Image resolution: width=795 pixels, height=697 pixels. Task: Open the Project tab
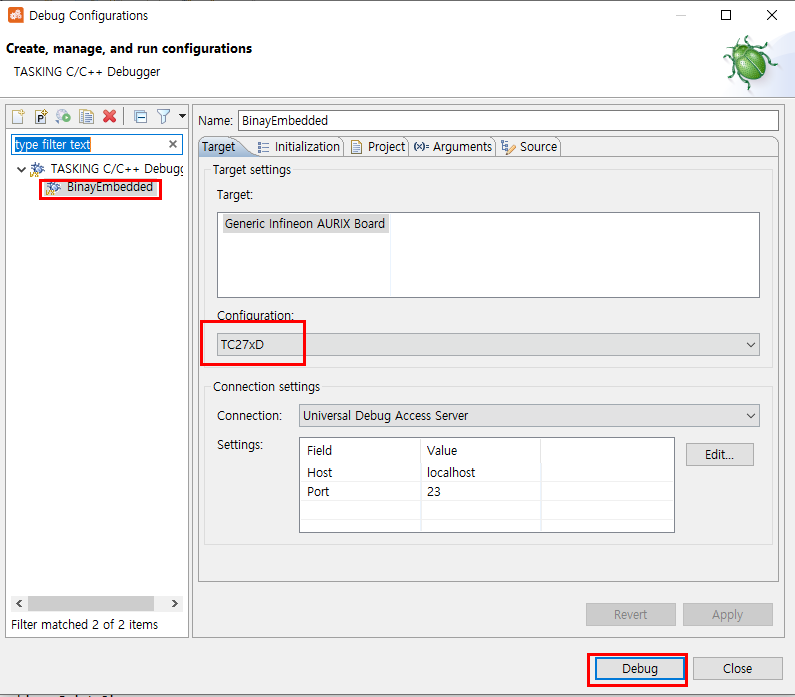378,147
